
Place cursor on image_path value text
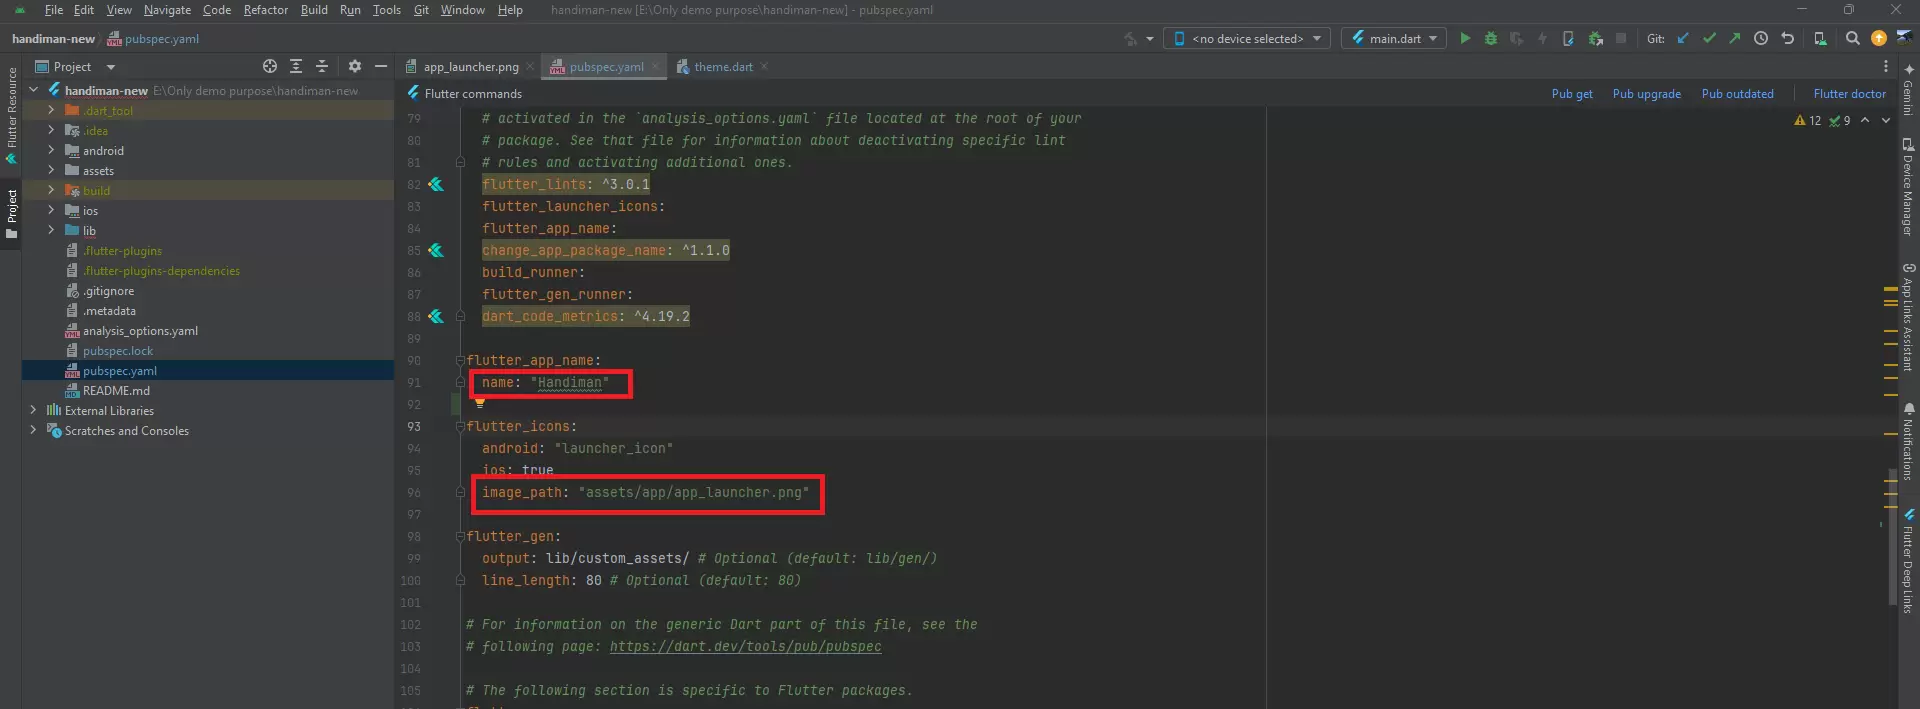[694, 493]
